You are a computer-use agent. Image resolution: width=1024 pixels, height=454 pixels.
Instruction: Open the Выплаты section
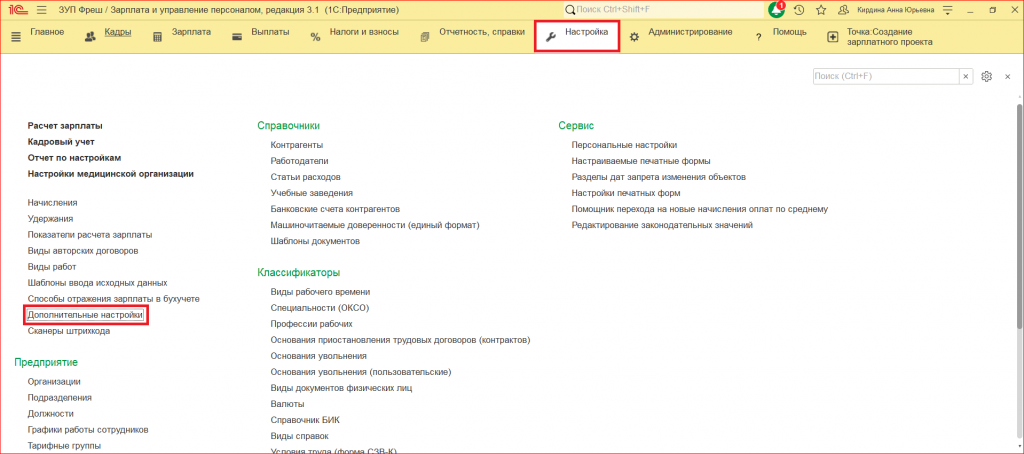point(270,32)
